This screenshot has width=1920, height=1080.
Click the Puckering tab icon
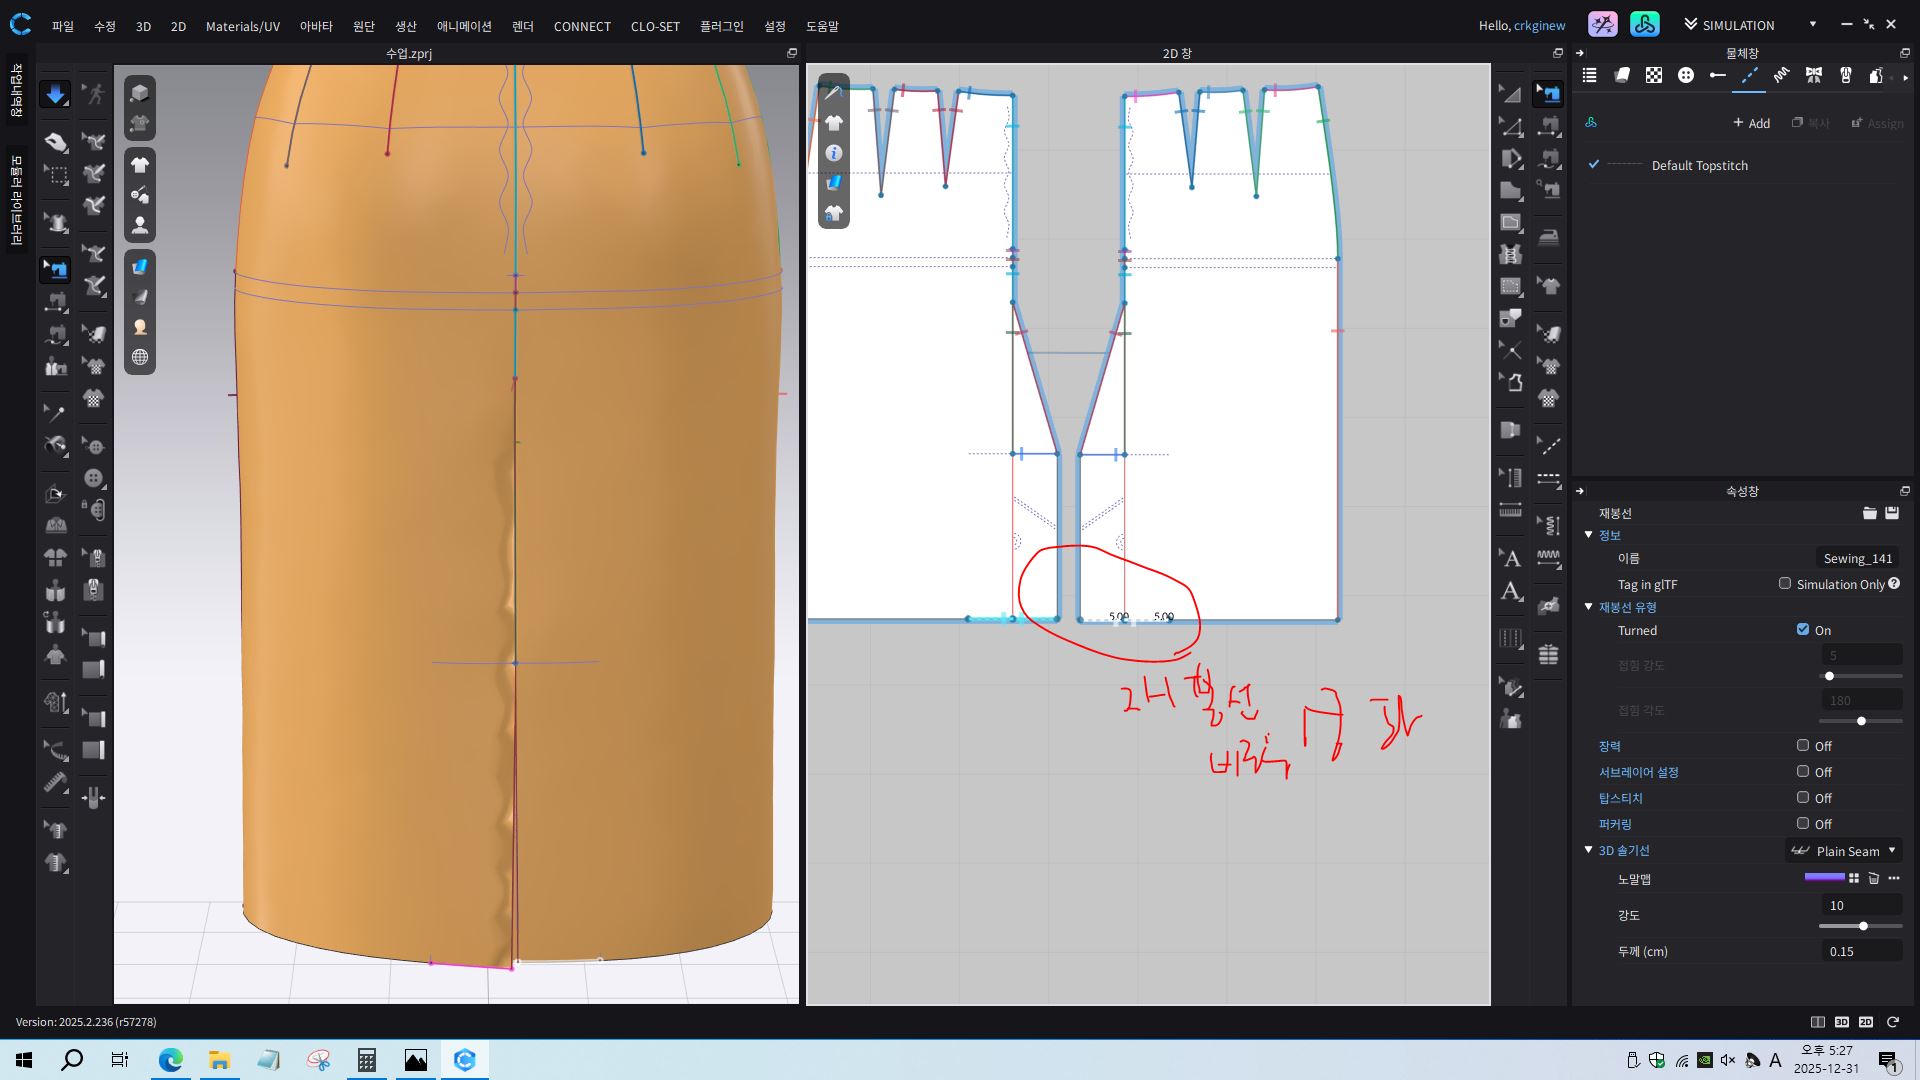click(1781, 75)
